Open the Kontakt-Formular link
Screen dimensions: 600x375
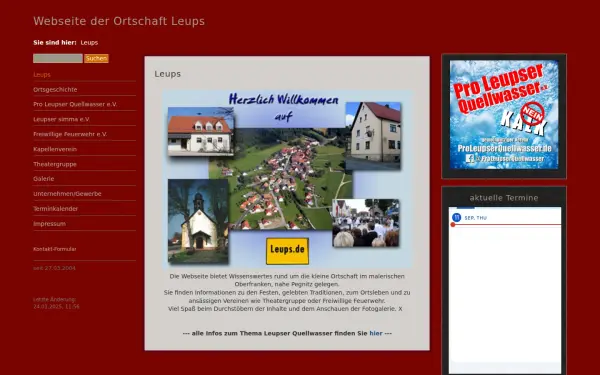[55, 249]
